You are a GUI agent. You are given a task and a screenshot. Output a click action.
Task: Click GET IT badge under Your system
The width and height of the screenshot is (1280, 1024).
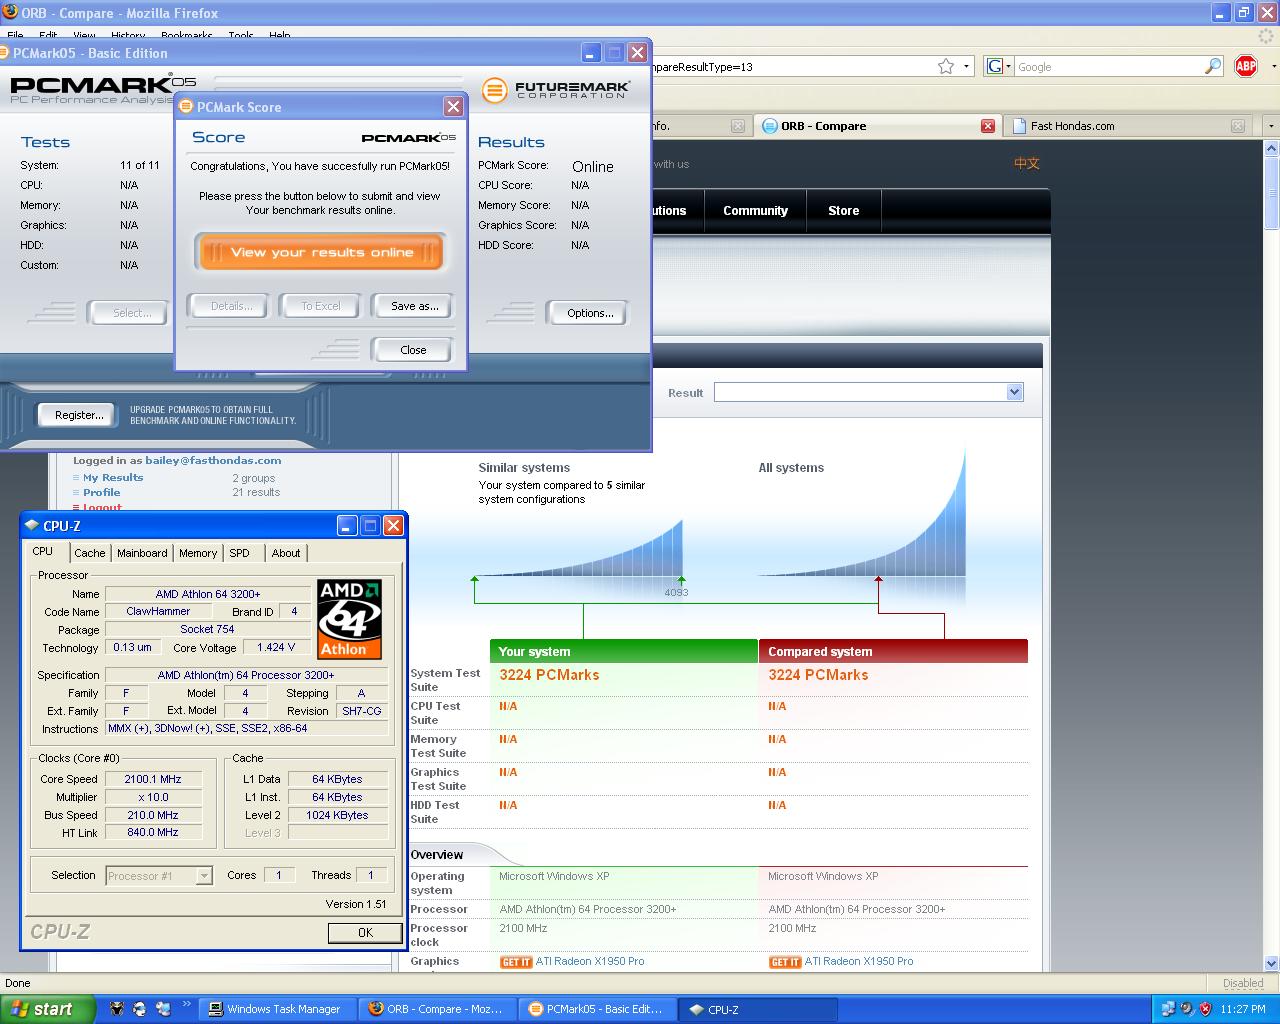pyautogui.click(x=516, y=962)
